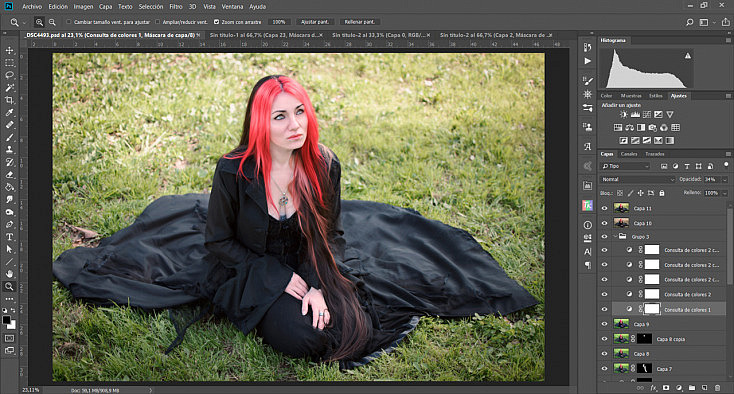Collapse the Grupo 3 layer group
Image resolution: width=734 pixels, height=394 pixels.
point(615,237)
